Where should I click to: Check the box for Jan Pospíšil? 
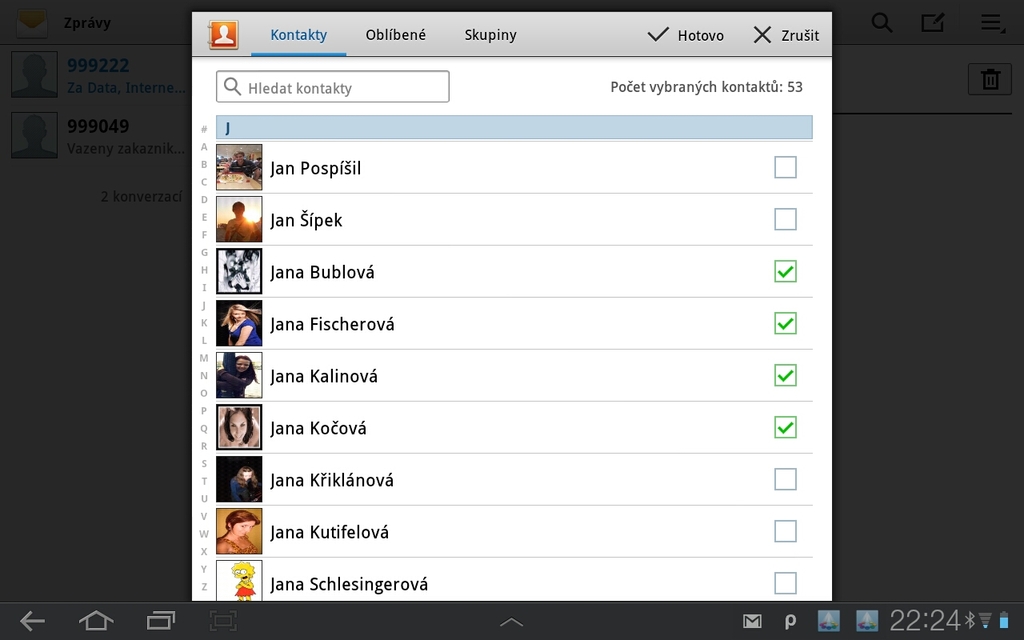point(785,167)
